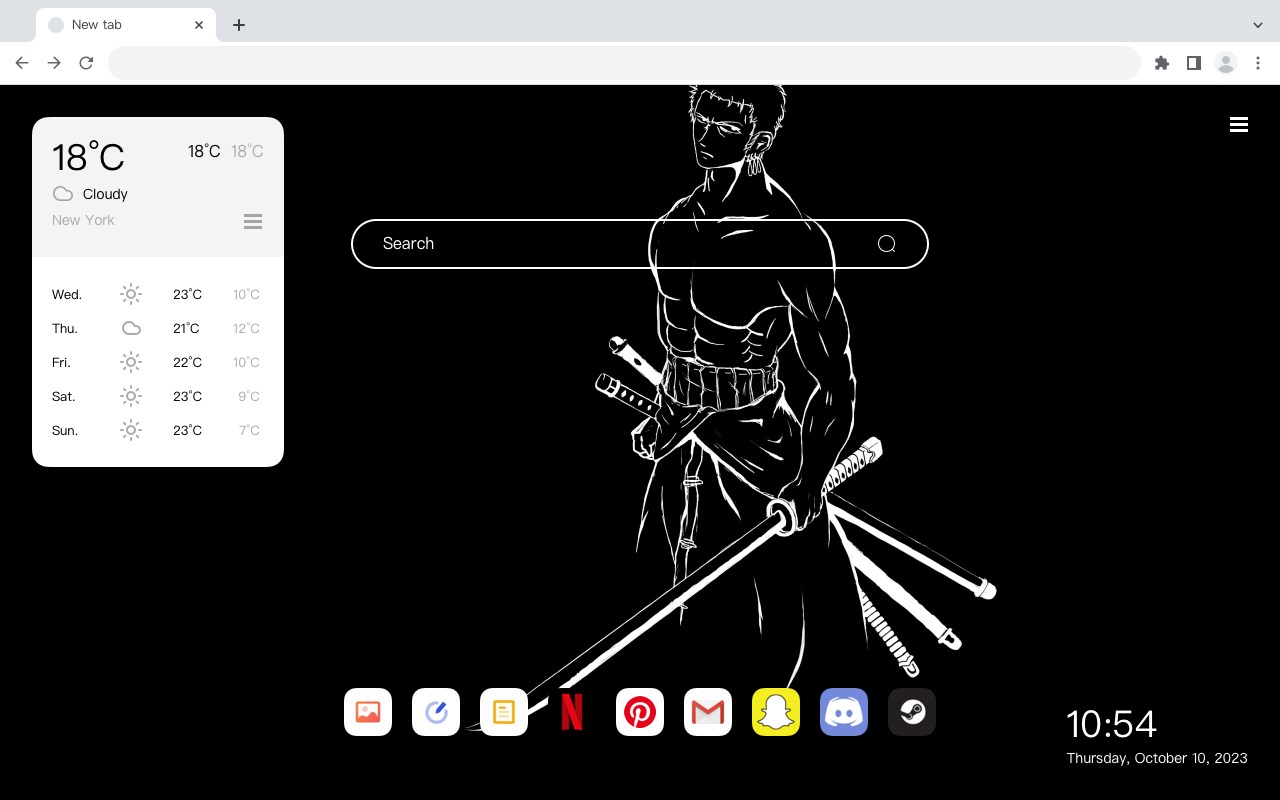Go forward in browser history

click(x=54, y=63)
